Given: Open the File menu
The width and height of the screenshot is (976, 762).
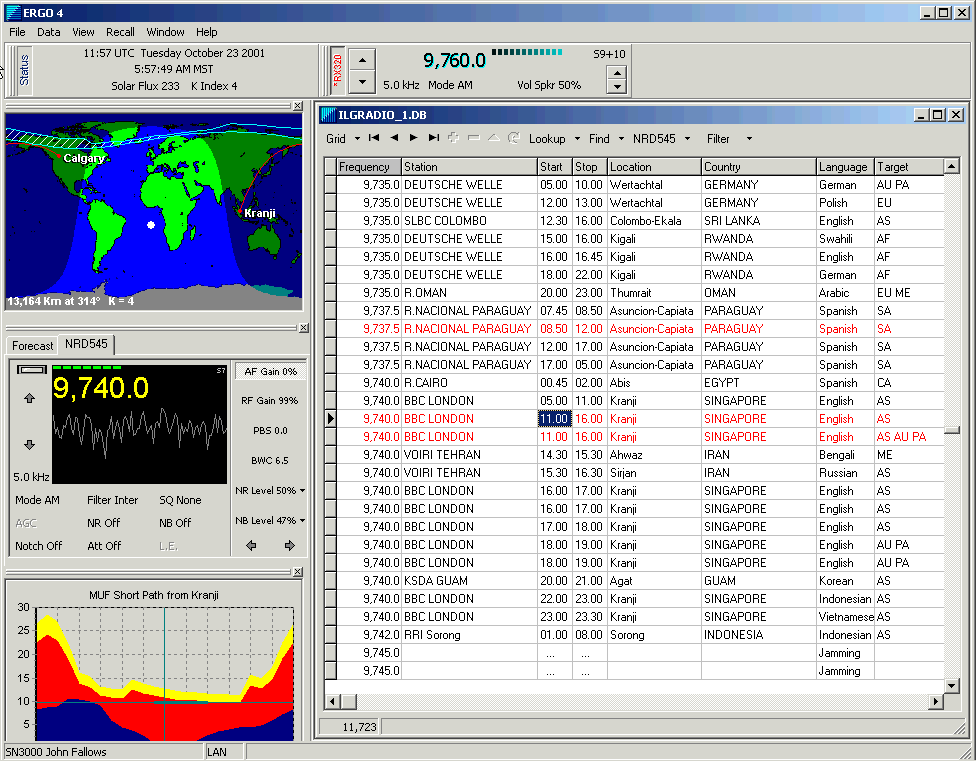Looking at the screenshot, I should (x=17, y=32).
